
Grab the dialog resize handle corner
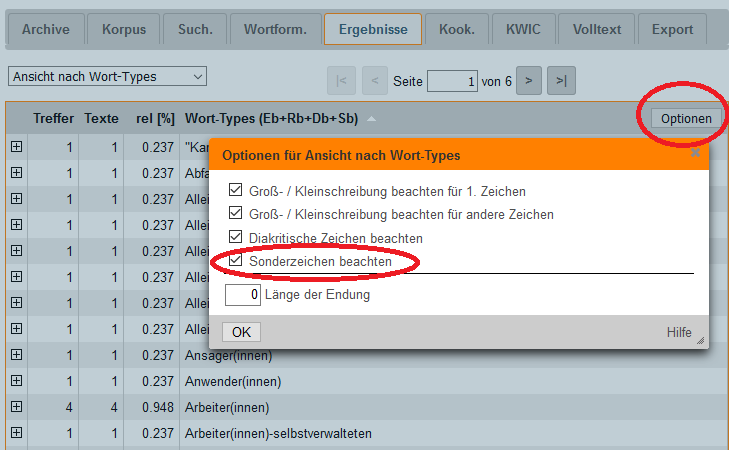[700, 341]
